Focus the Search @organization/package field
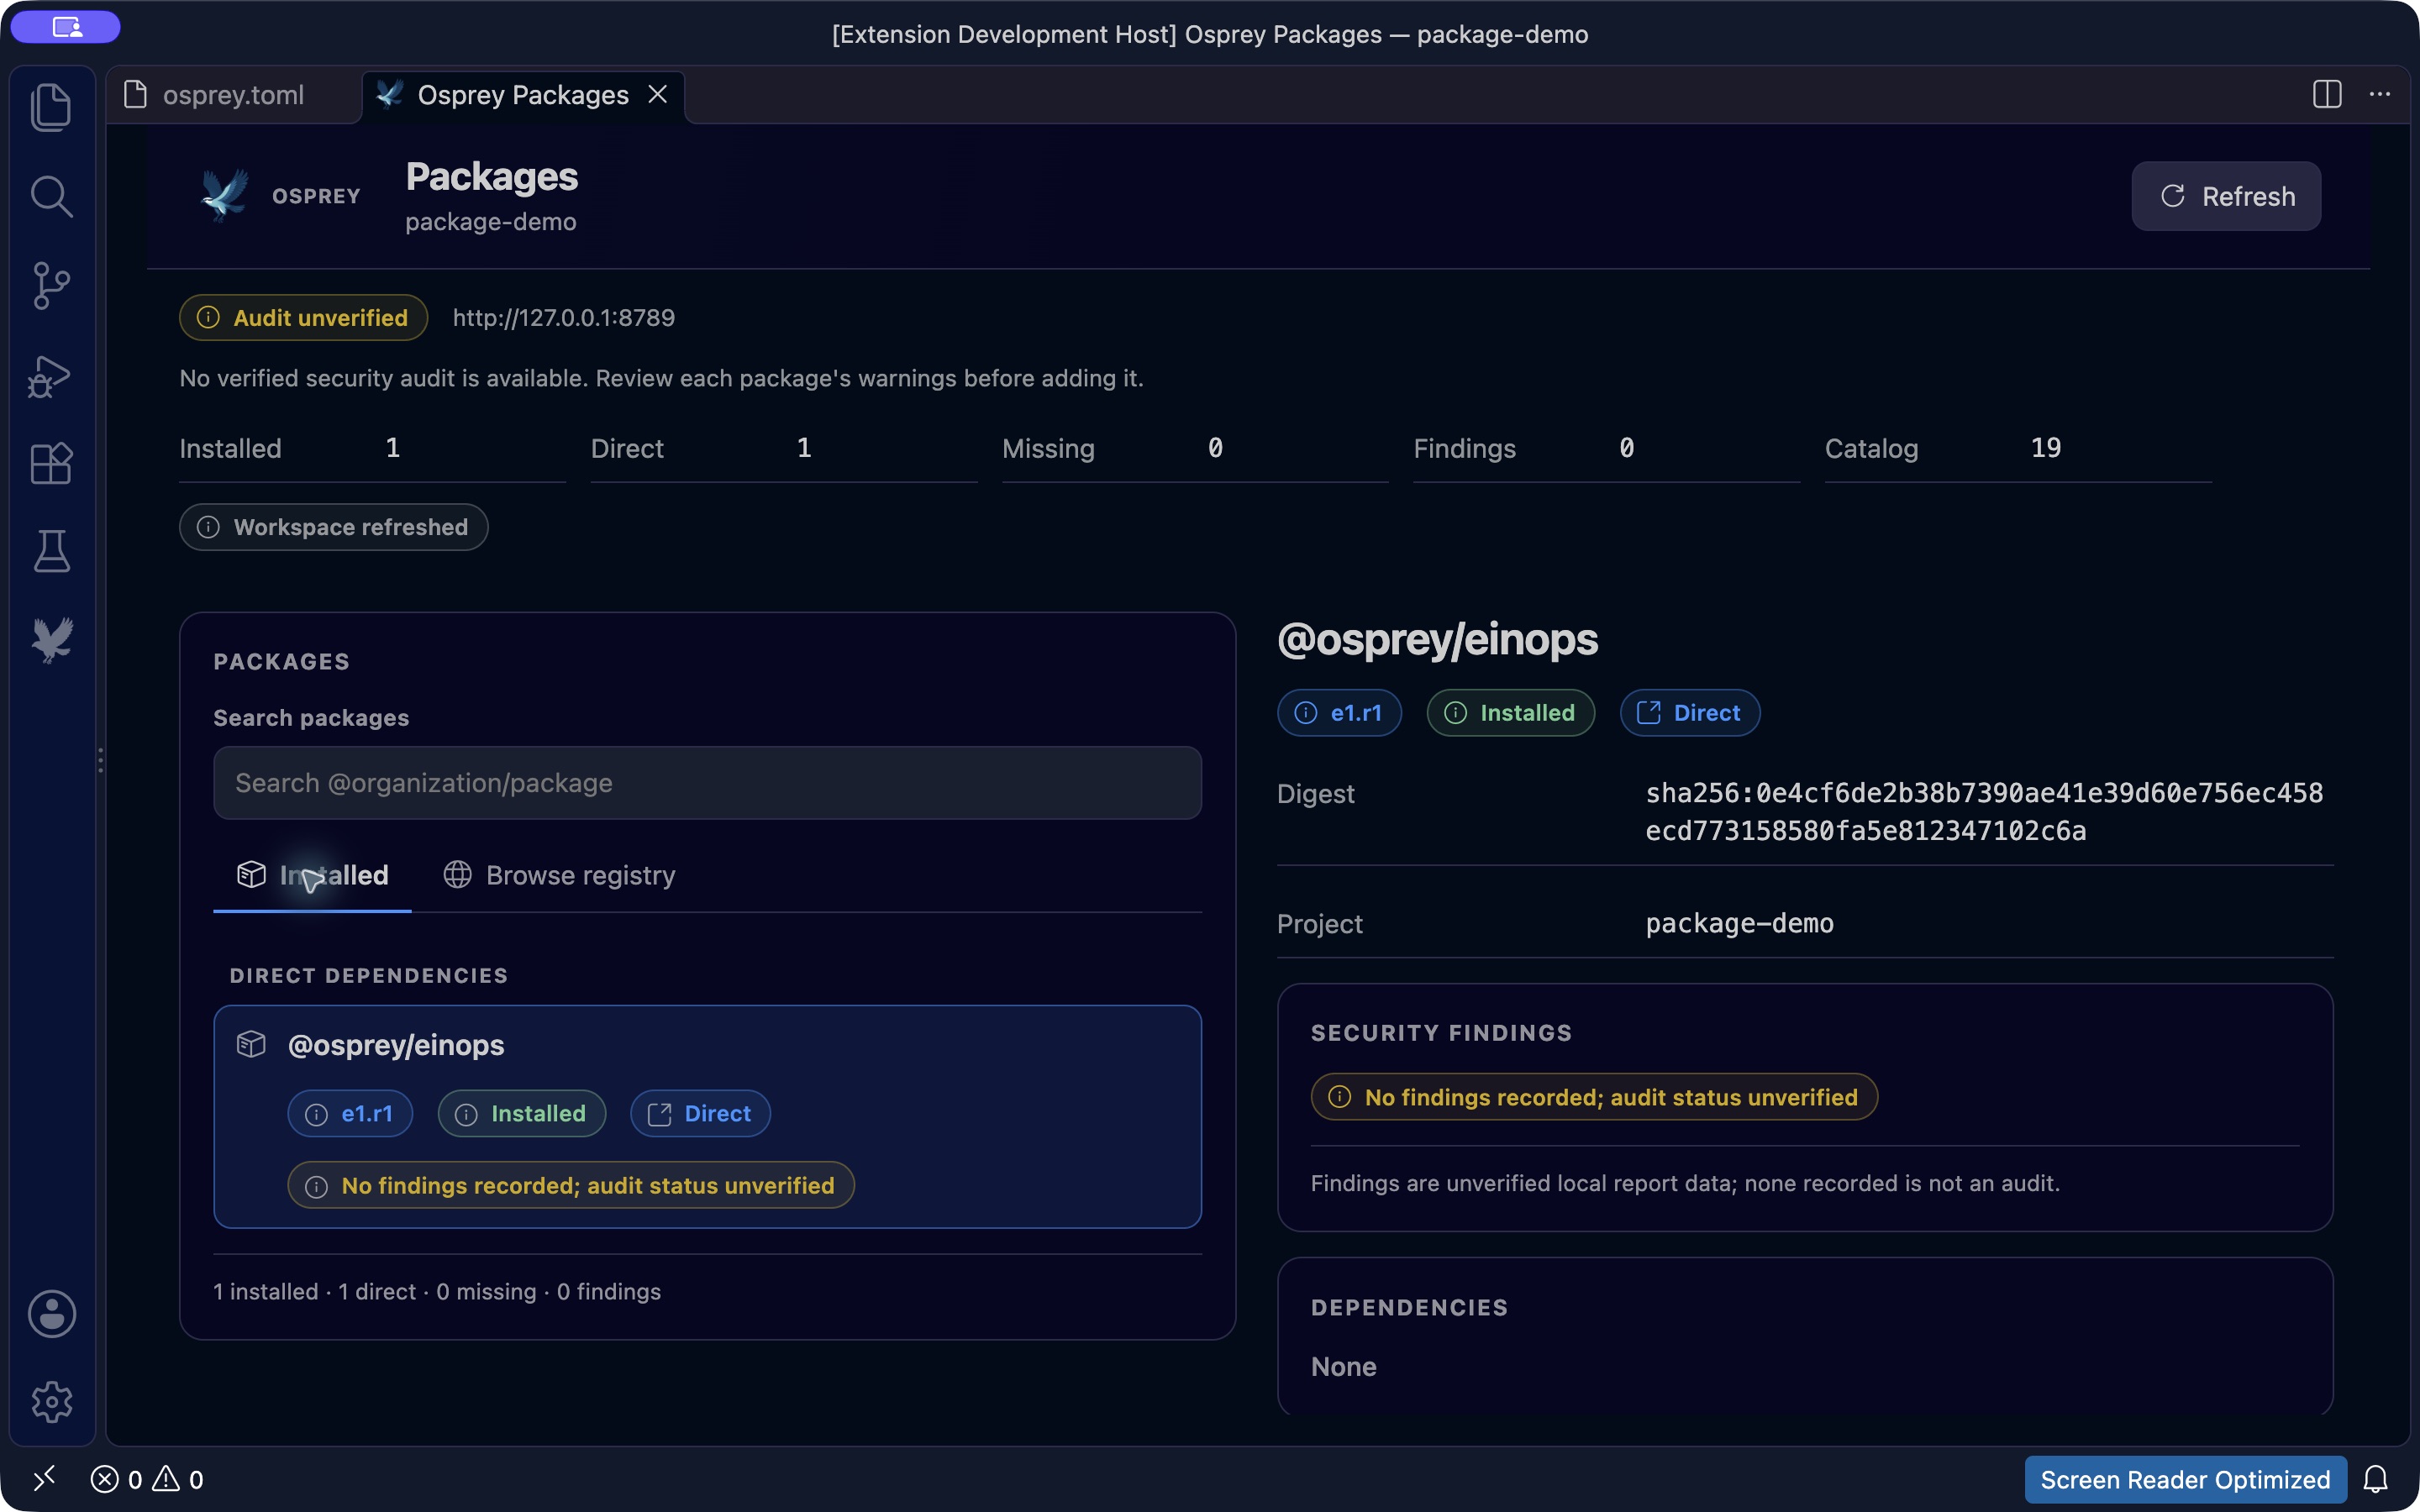 coord(707,783)
